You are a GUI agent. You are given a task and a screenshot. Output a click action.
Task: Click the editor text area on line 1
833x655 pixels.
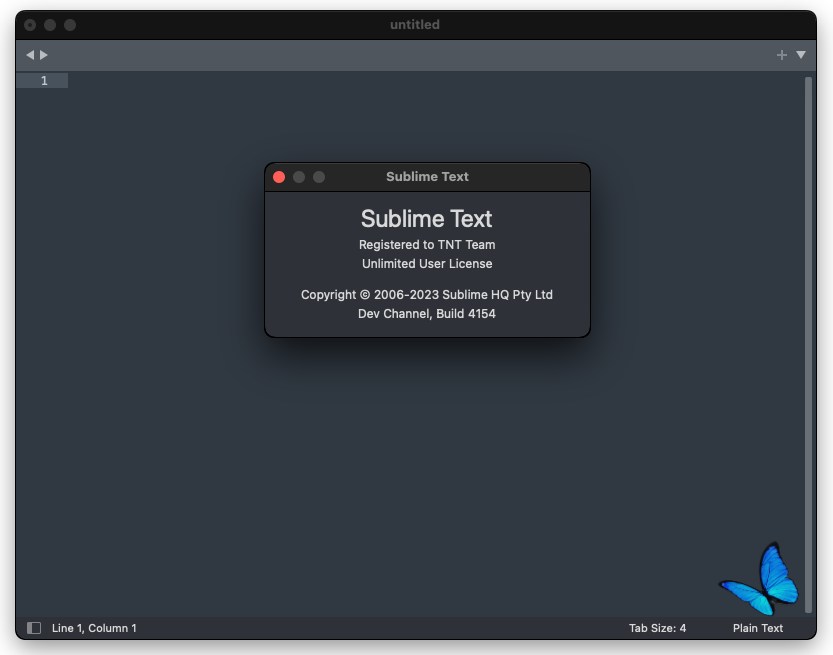tap(436, 81)
